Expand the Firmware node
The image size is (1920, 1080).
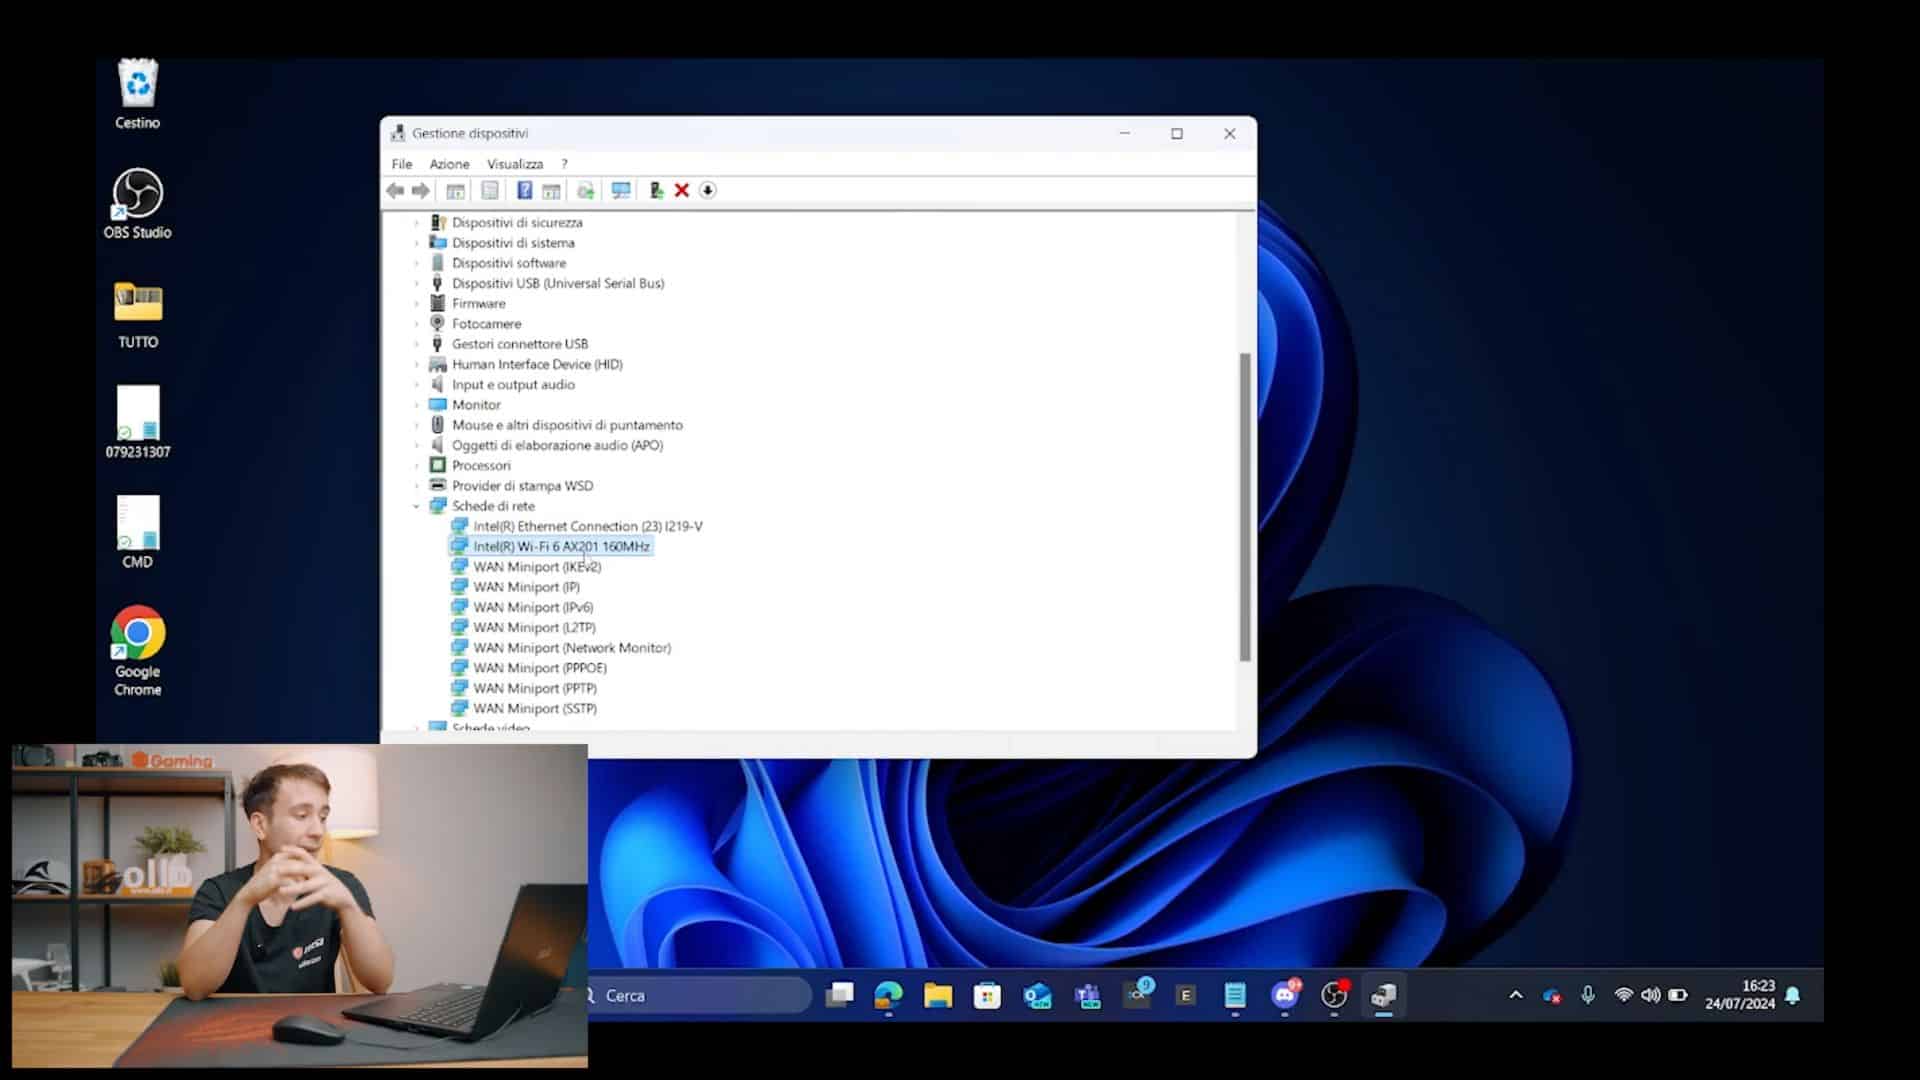pyautogui.click(x=417, y=304)
